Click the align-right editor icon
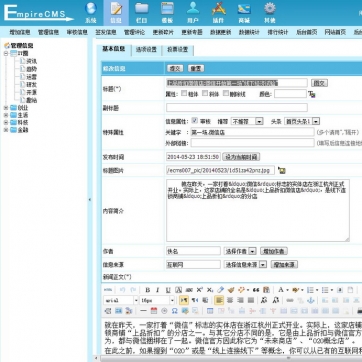Image resolution: width=362 pixels, height=362 pixels. click(240, 300)
